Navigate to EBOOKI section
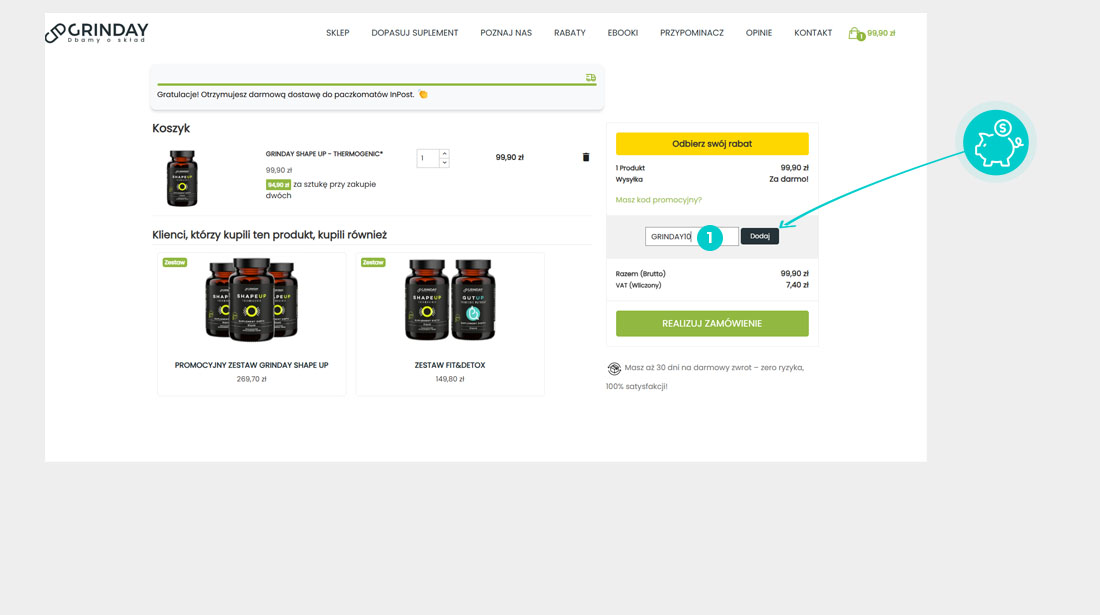This screenshot has width=1100, height=615. point(623,33)
